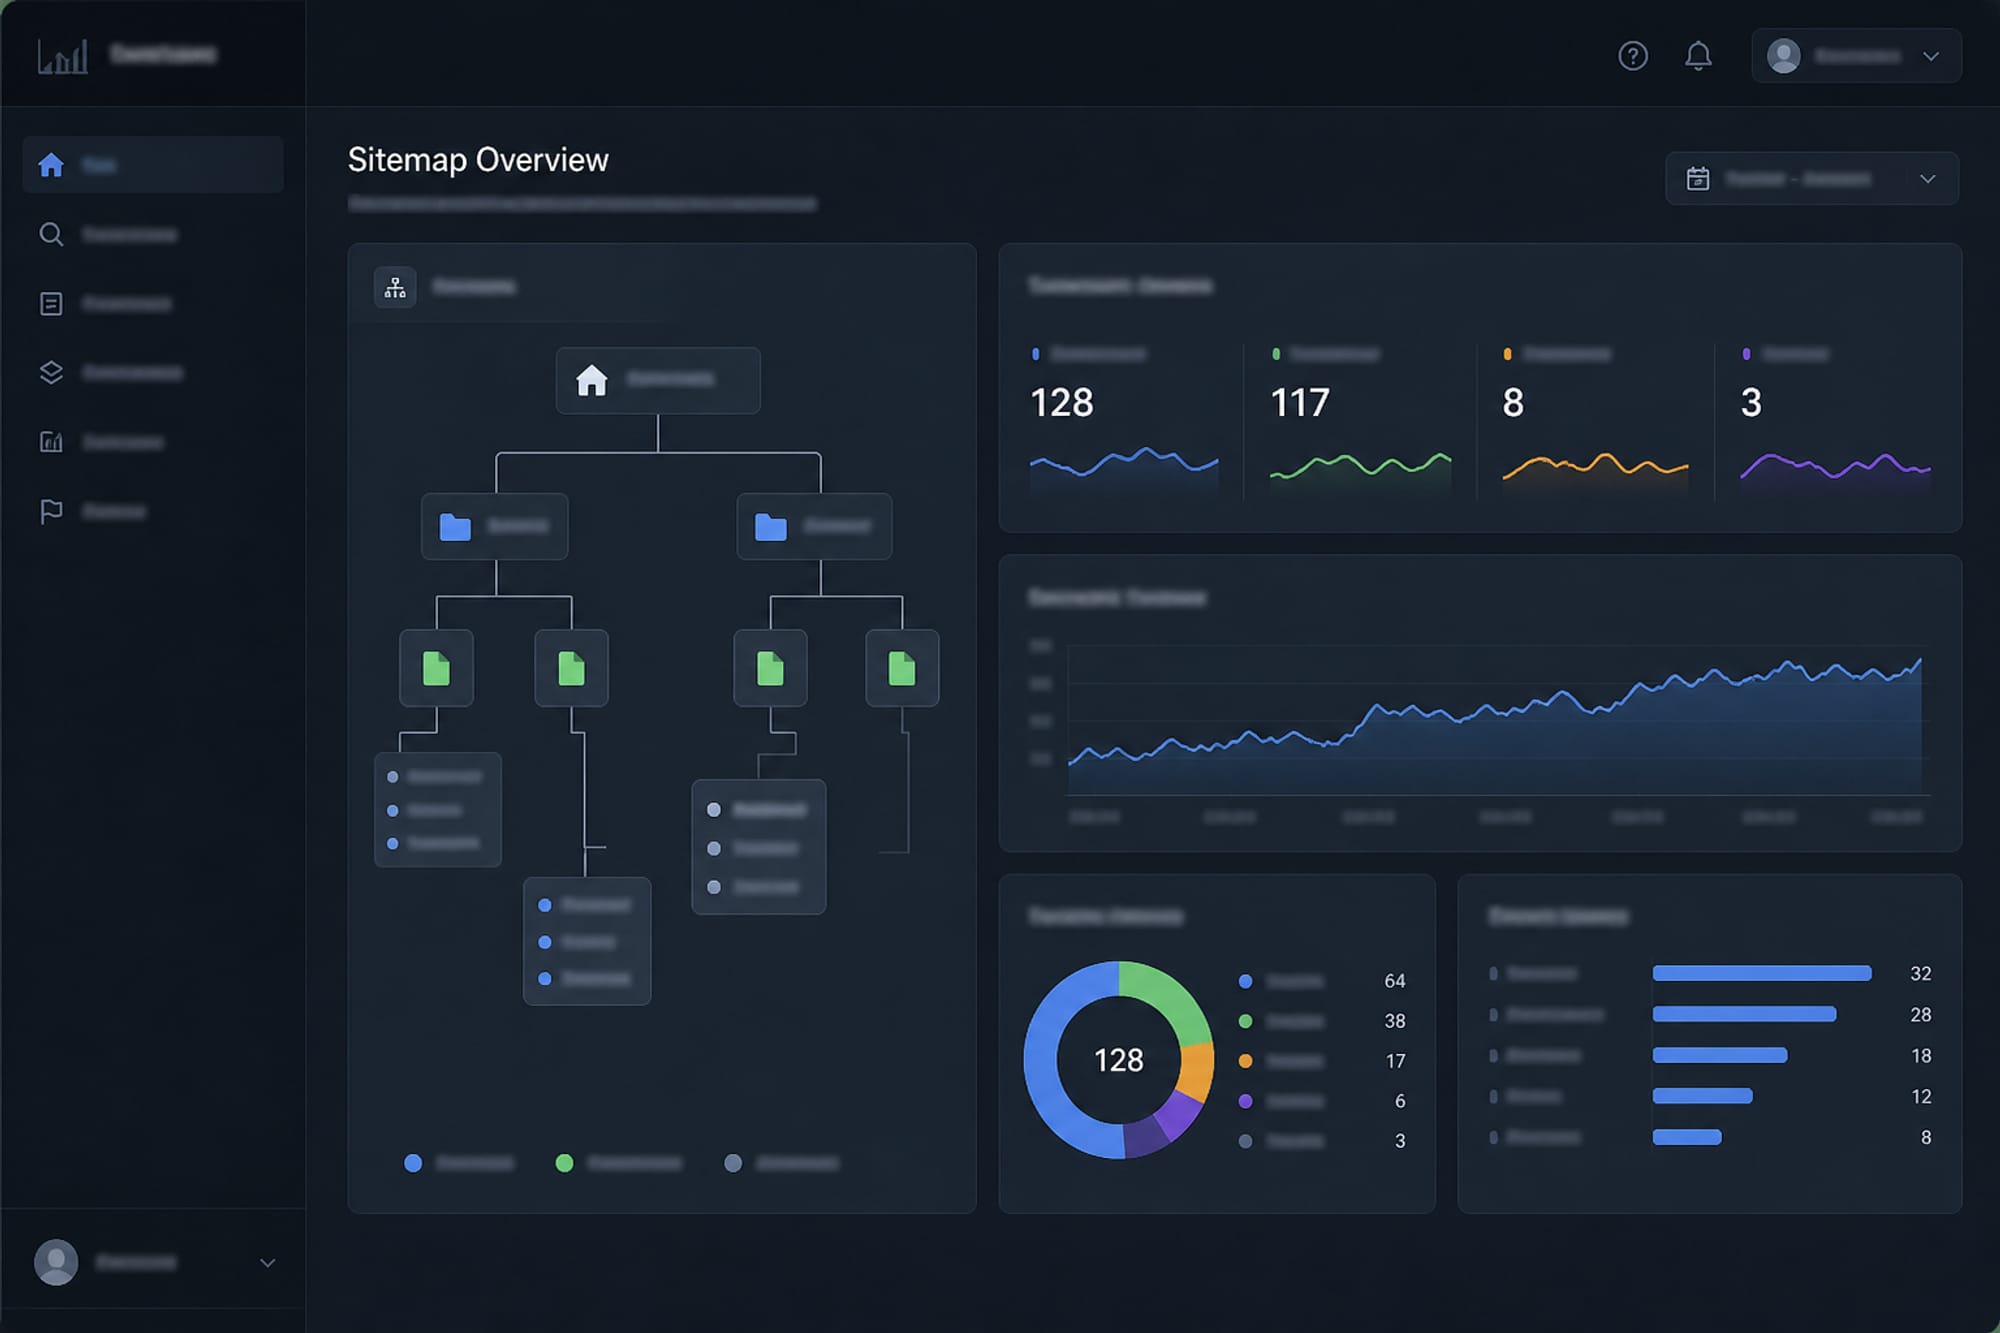This screenshot has height=1333, width=2000.
Task: Open the notifications bell
Action: (1698, 56)
